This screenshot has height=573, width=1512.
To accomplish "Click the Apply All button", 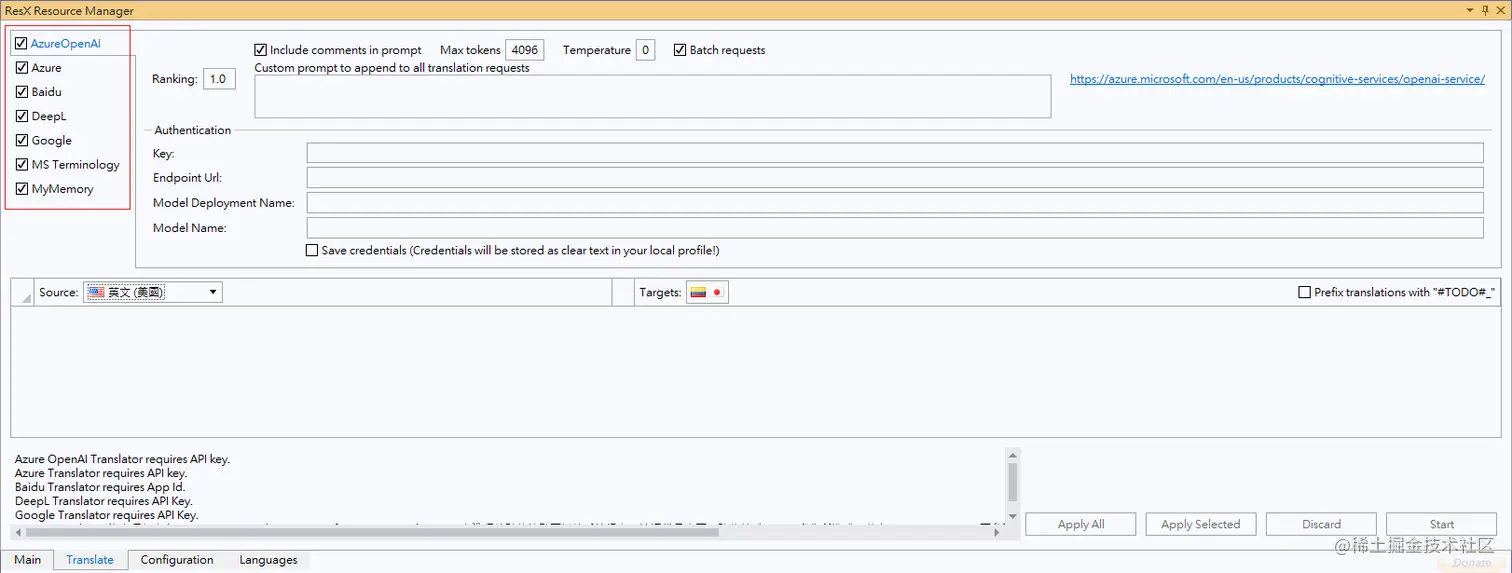I will click(x=1081, y=524).
